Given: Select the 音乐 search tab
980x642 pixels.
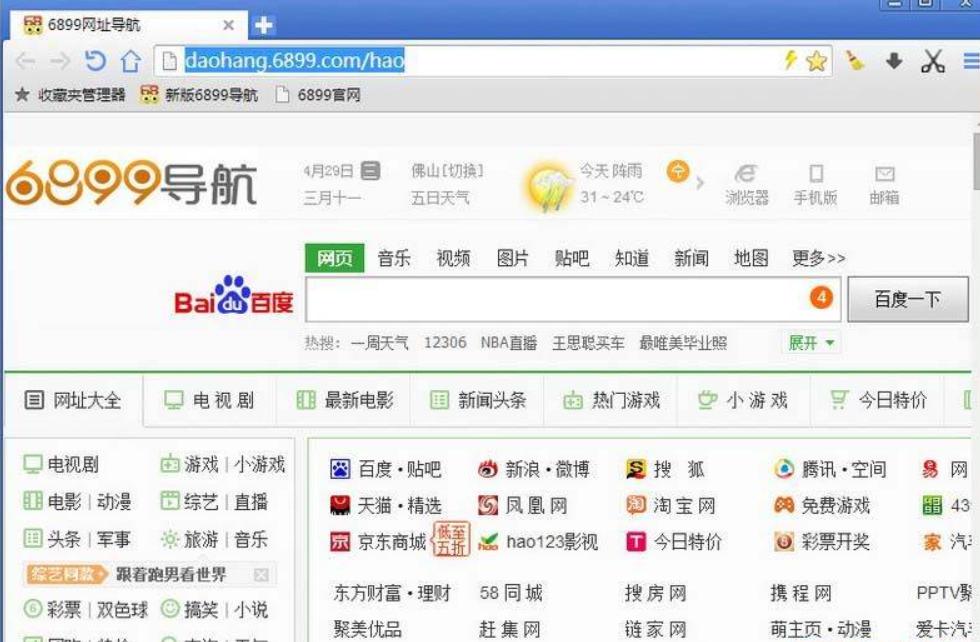Looking at the screenshot, I should (394, 258).
